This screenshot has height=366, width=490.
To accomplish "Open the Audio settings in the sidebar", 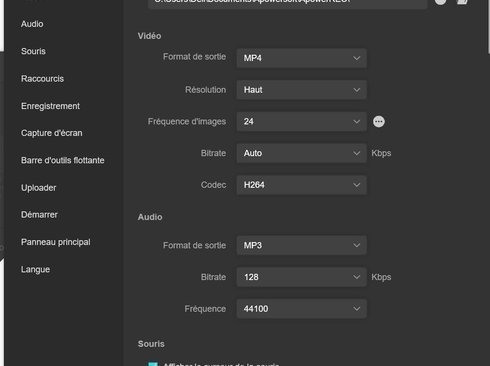I will [x=32, y=24].
